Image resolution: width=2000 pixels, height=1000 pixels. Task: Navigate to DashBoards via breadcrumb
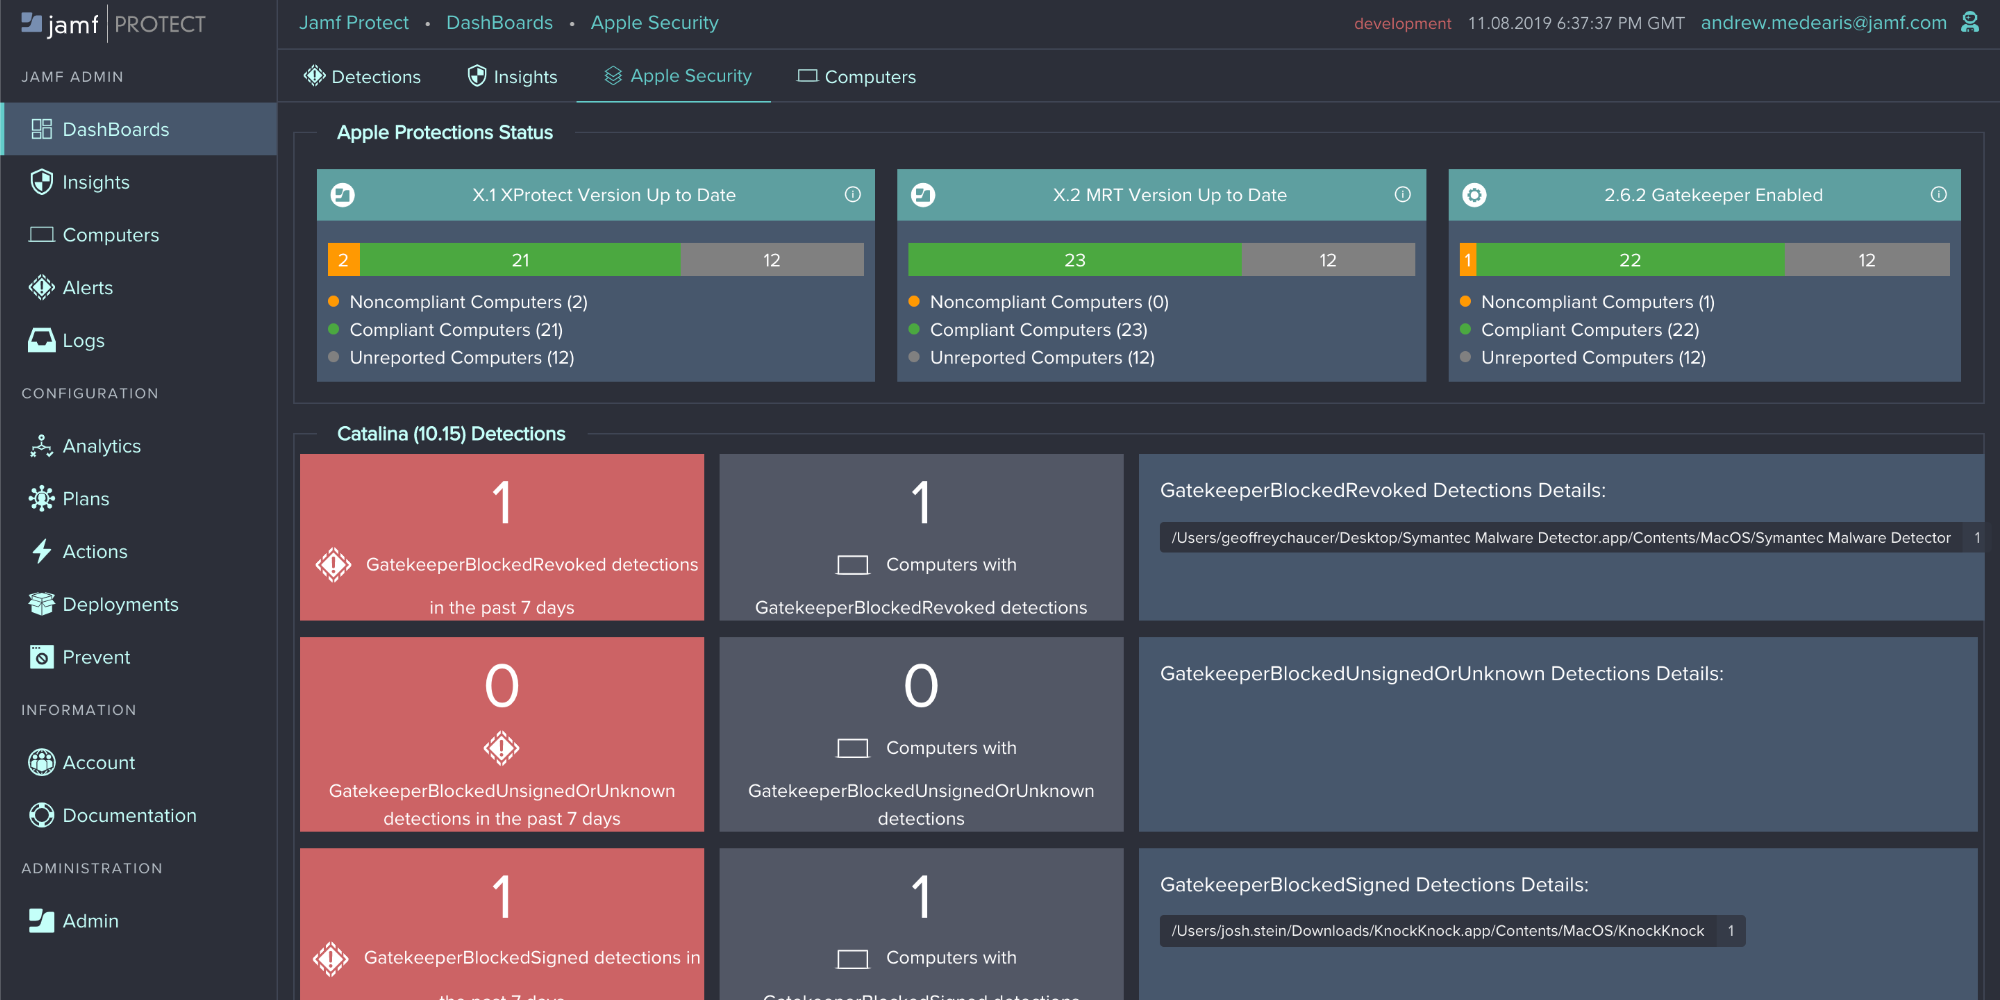[499, 22]
